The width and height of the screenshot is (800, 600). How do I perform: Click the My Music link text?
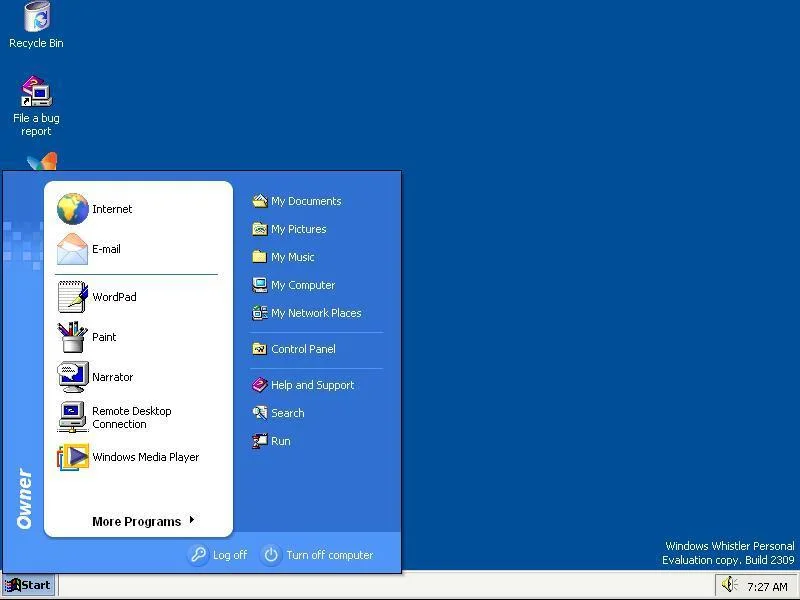coord(292,257)
